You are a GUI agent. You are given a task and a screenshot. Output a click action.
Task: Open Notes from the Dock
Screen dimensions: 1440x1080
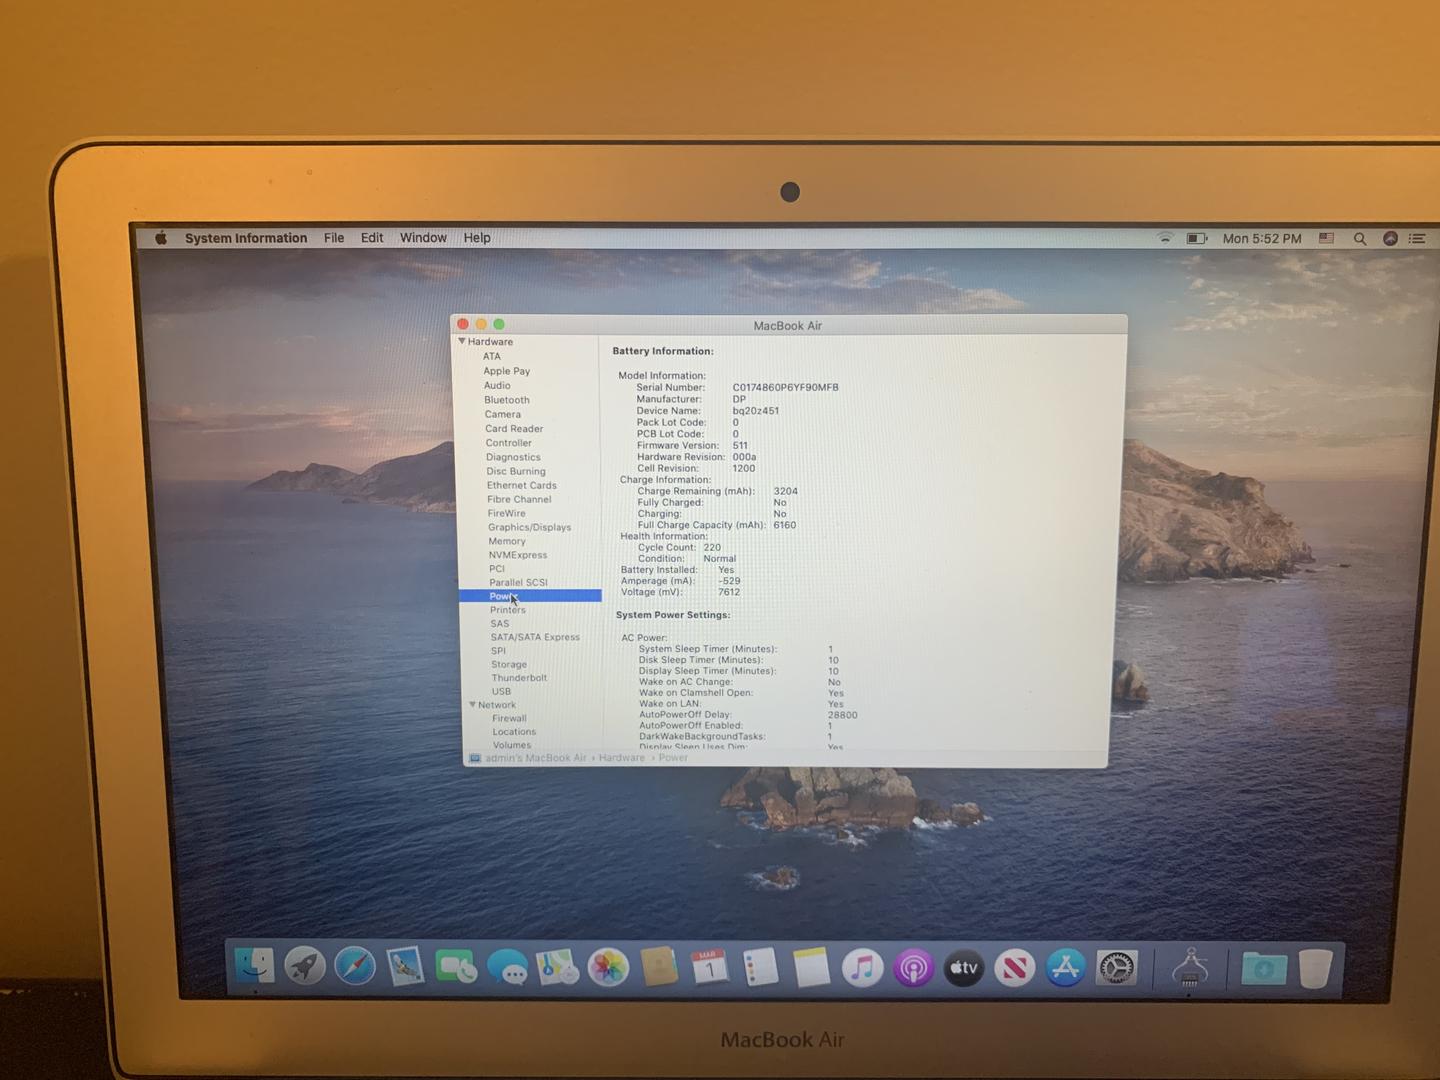[811, 967]
